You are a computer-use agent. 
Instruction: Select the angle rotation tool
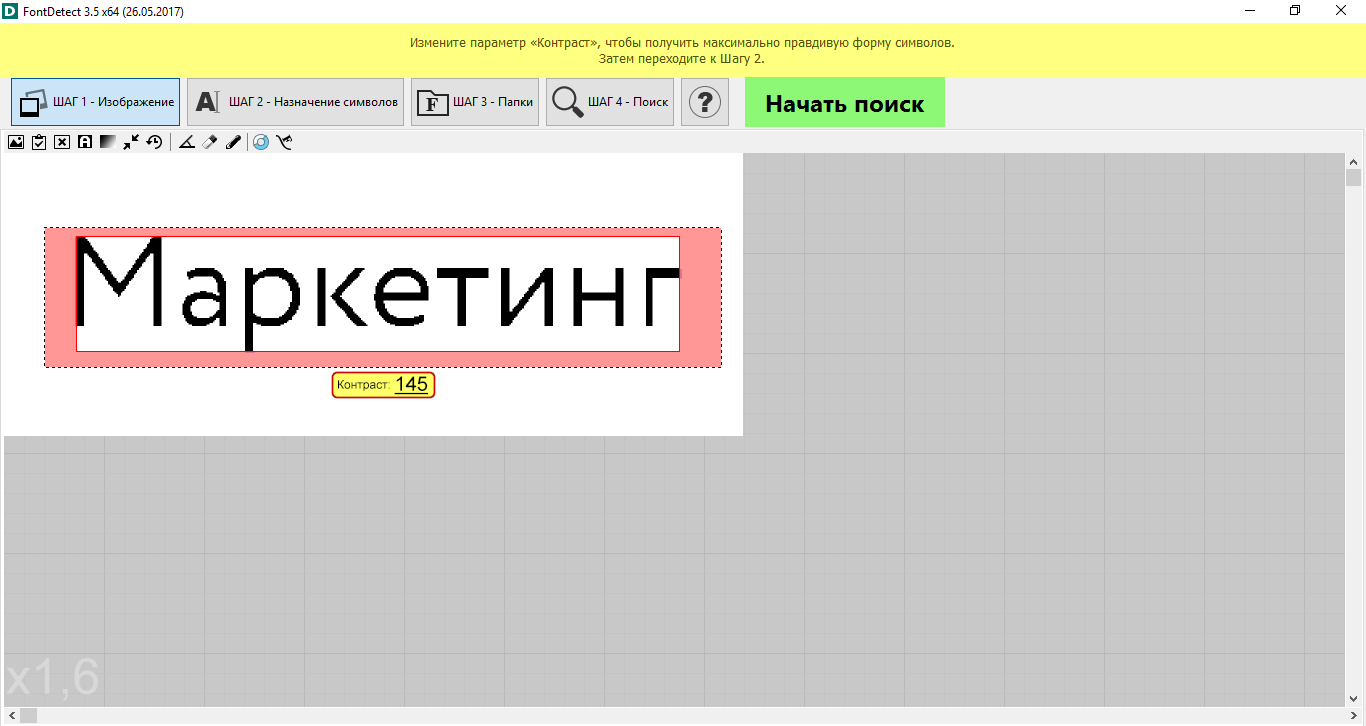[186, 142]
